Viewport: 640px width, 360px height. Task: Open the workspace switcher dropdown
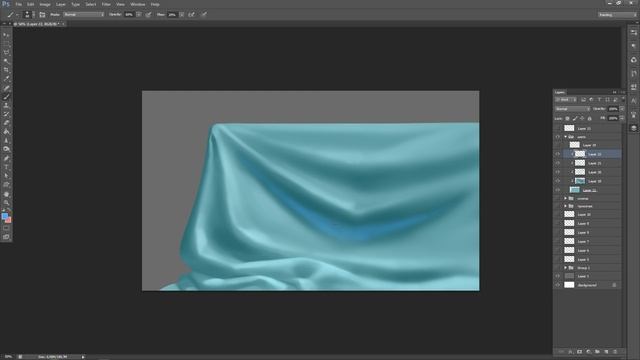[617, 15]
